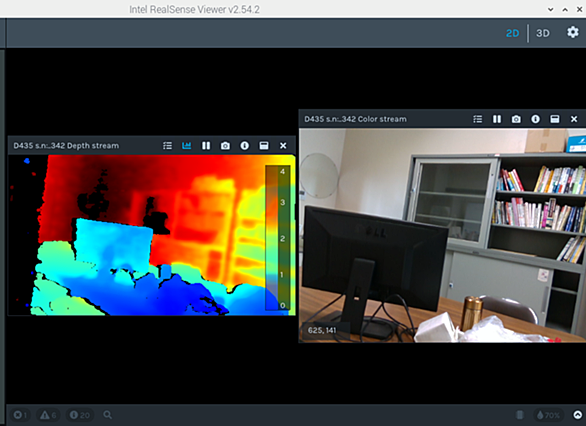Image resolution: width=586 pixels, height=426 pixels.
Task: Maximize the Color stream panel
Action: pyautogui.click(x=555, y=119)
